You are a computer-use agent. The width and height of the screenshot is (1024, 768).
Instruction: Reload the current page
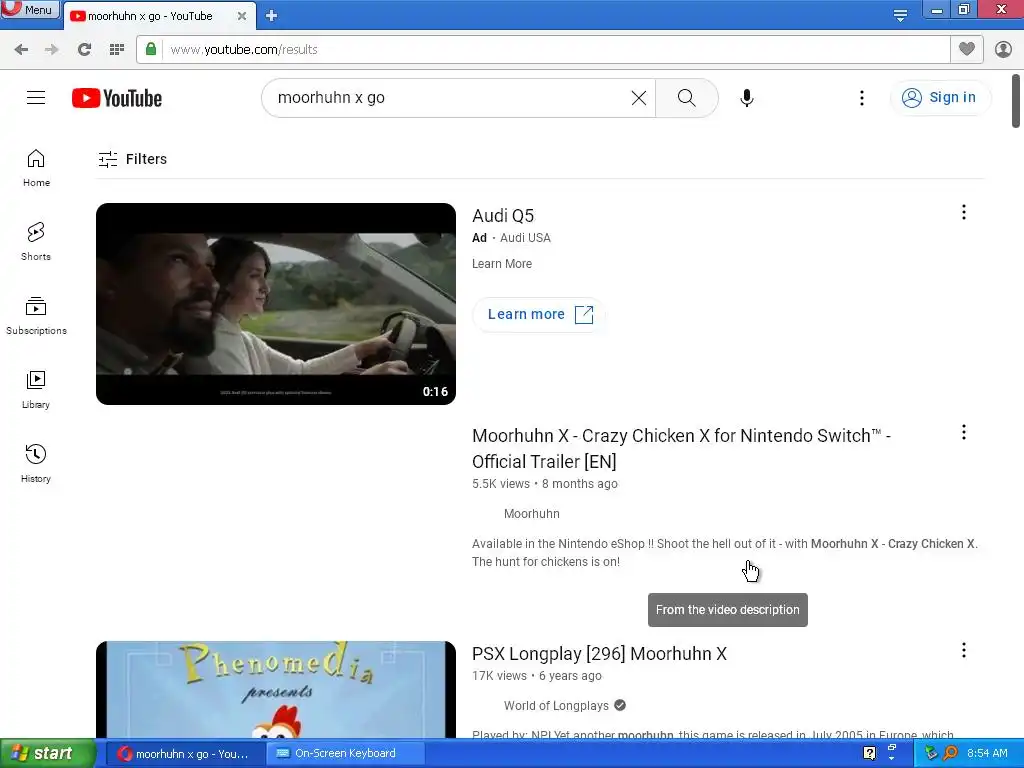click(84, 50)
